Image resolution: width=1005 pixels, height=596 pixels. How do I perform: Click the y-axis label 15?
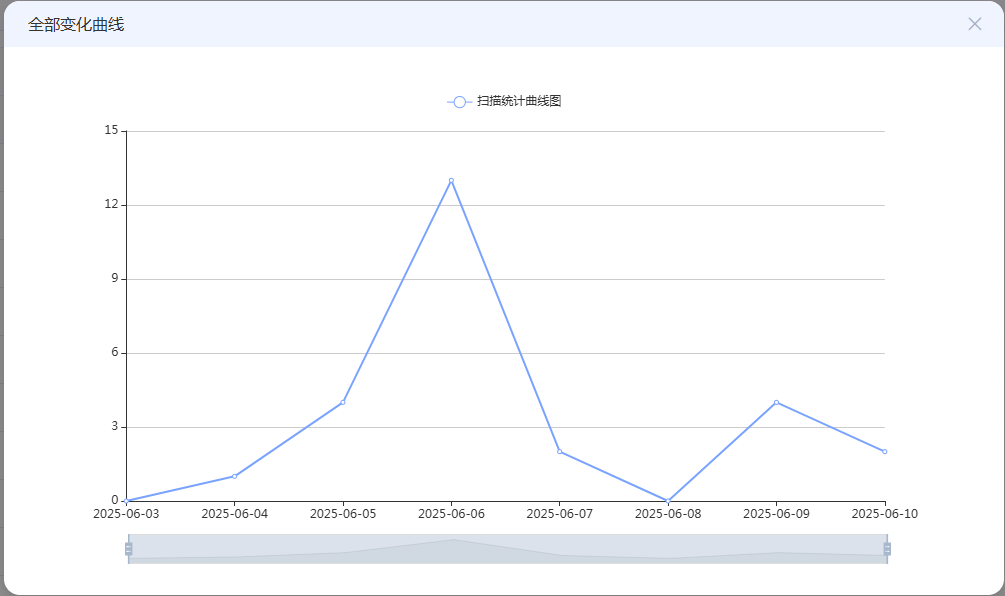click(112, 130)
